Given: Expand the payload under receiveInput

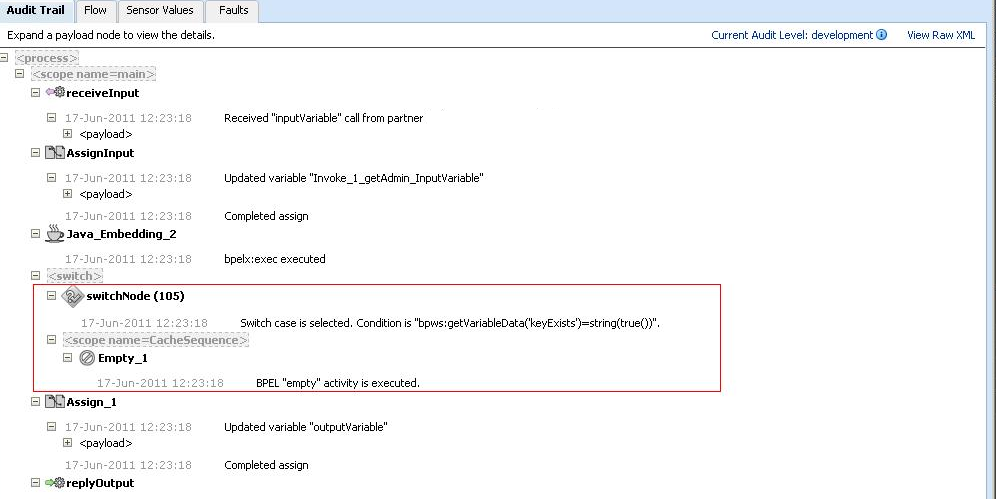Looking at the screenshot, I should tap(68, 133).
